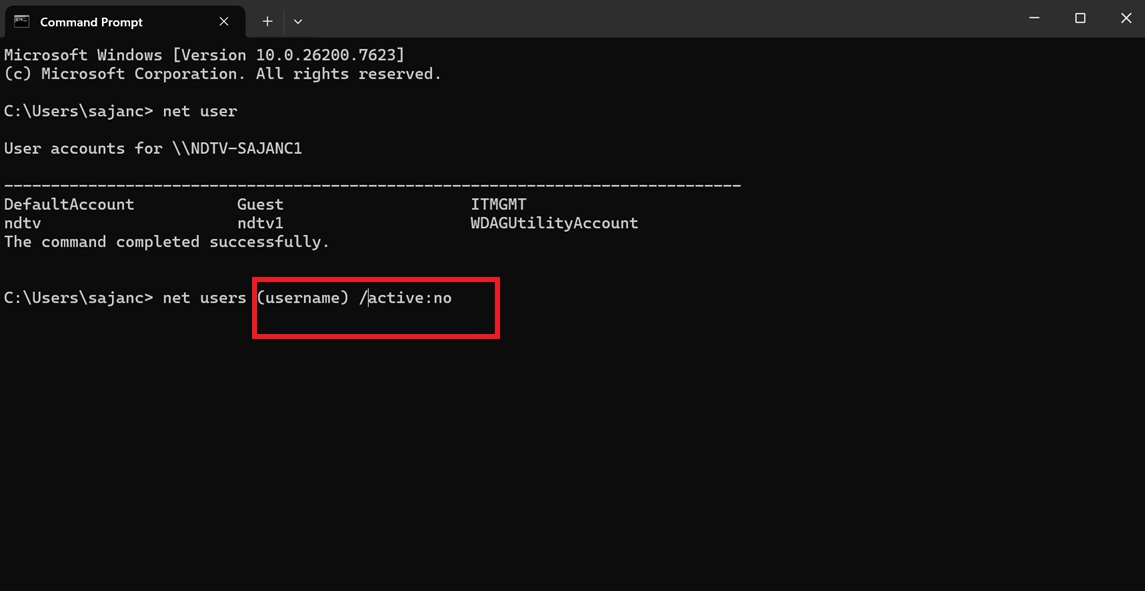Click the Guest account name
Viewport: 1145px width, 591px height.
tap(260, 204)
